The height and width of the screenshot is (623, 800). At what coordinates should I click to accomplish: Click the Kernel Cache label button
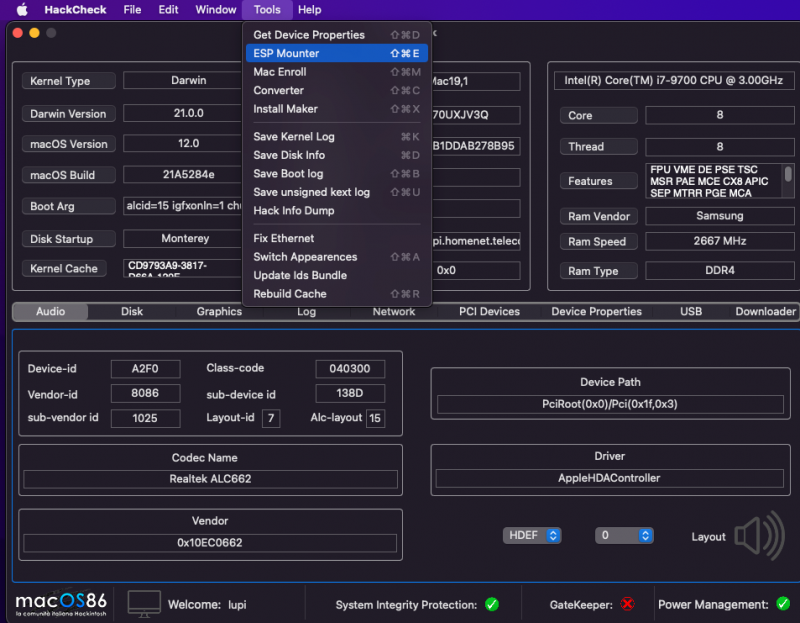click(64, 268)
